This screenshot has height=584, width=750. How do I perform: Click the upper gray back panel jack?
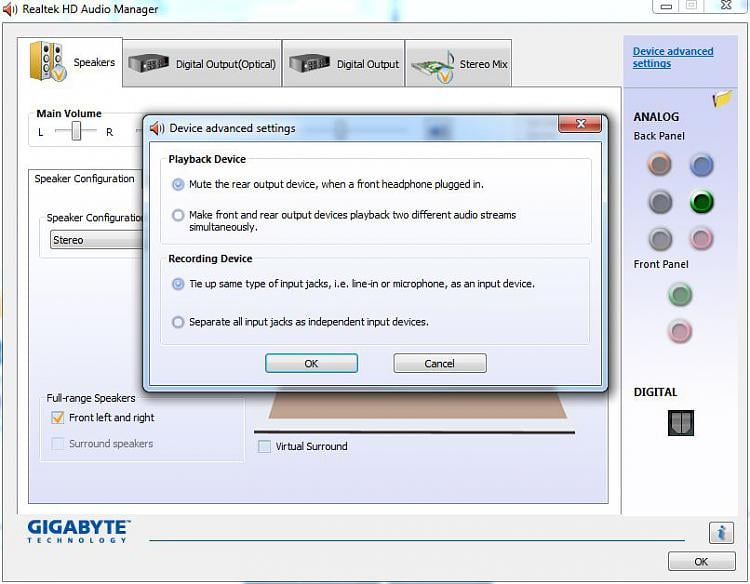click(660, 202)
